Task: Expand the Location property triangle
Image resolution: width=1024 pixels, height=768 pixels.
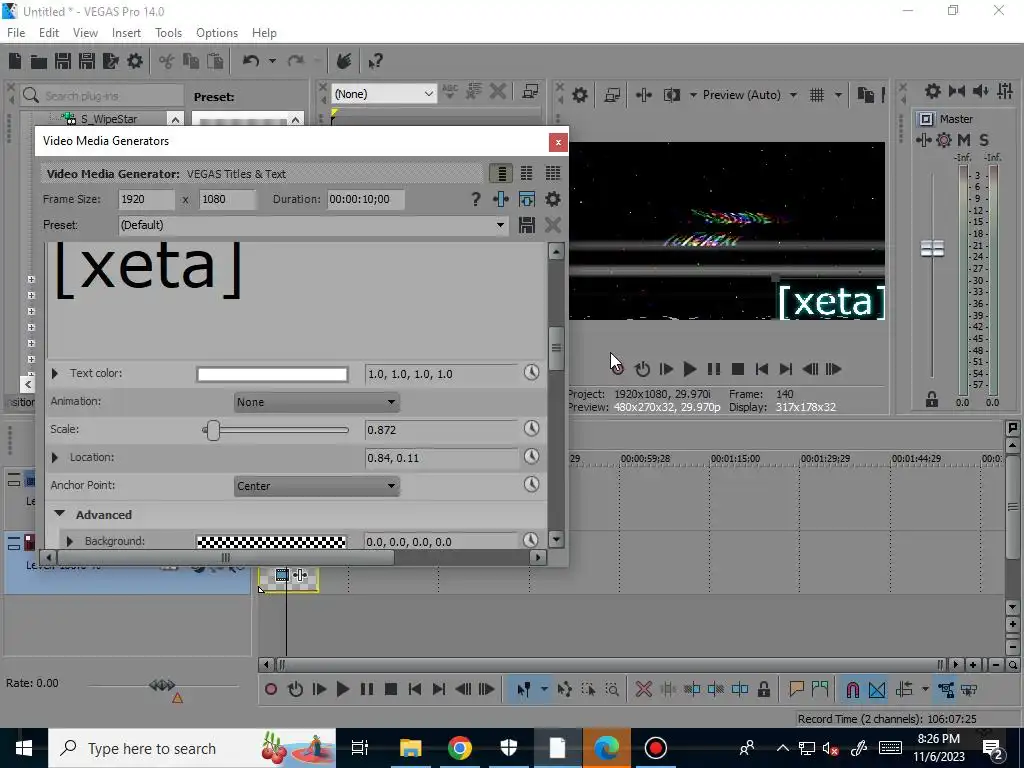Action: pos(55,458)
